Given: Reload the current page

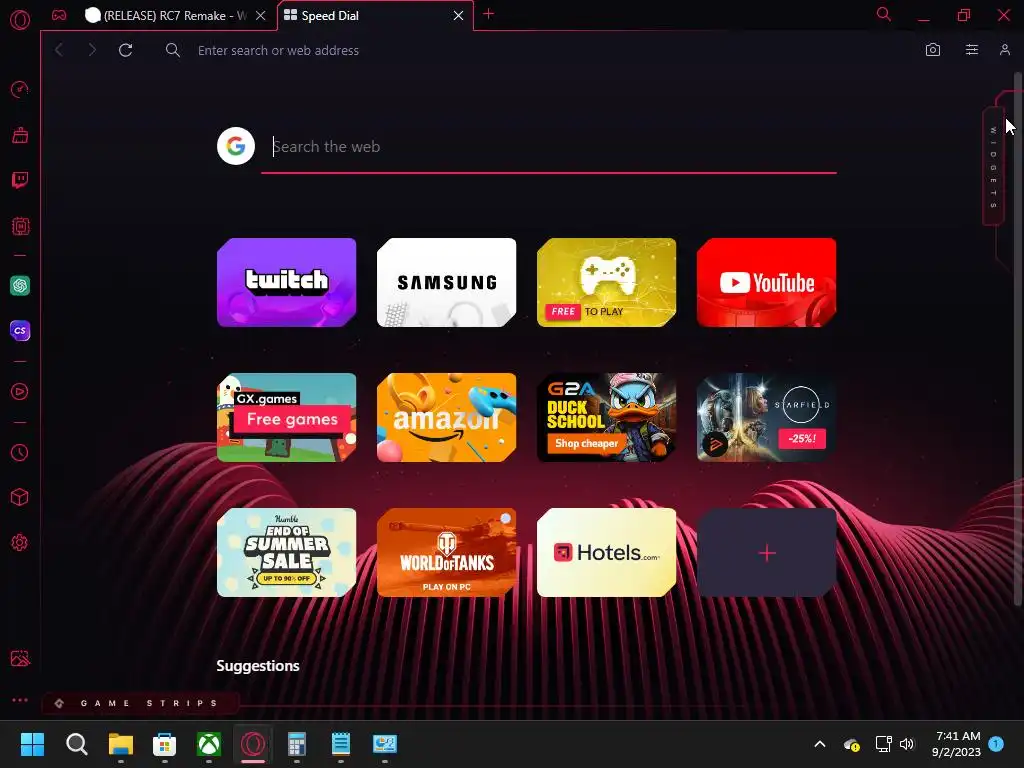Looking at the screenshot, I should coord(125,50).
